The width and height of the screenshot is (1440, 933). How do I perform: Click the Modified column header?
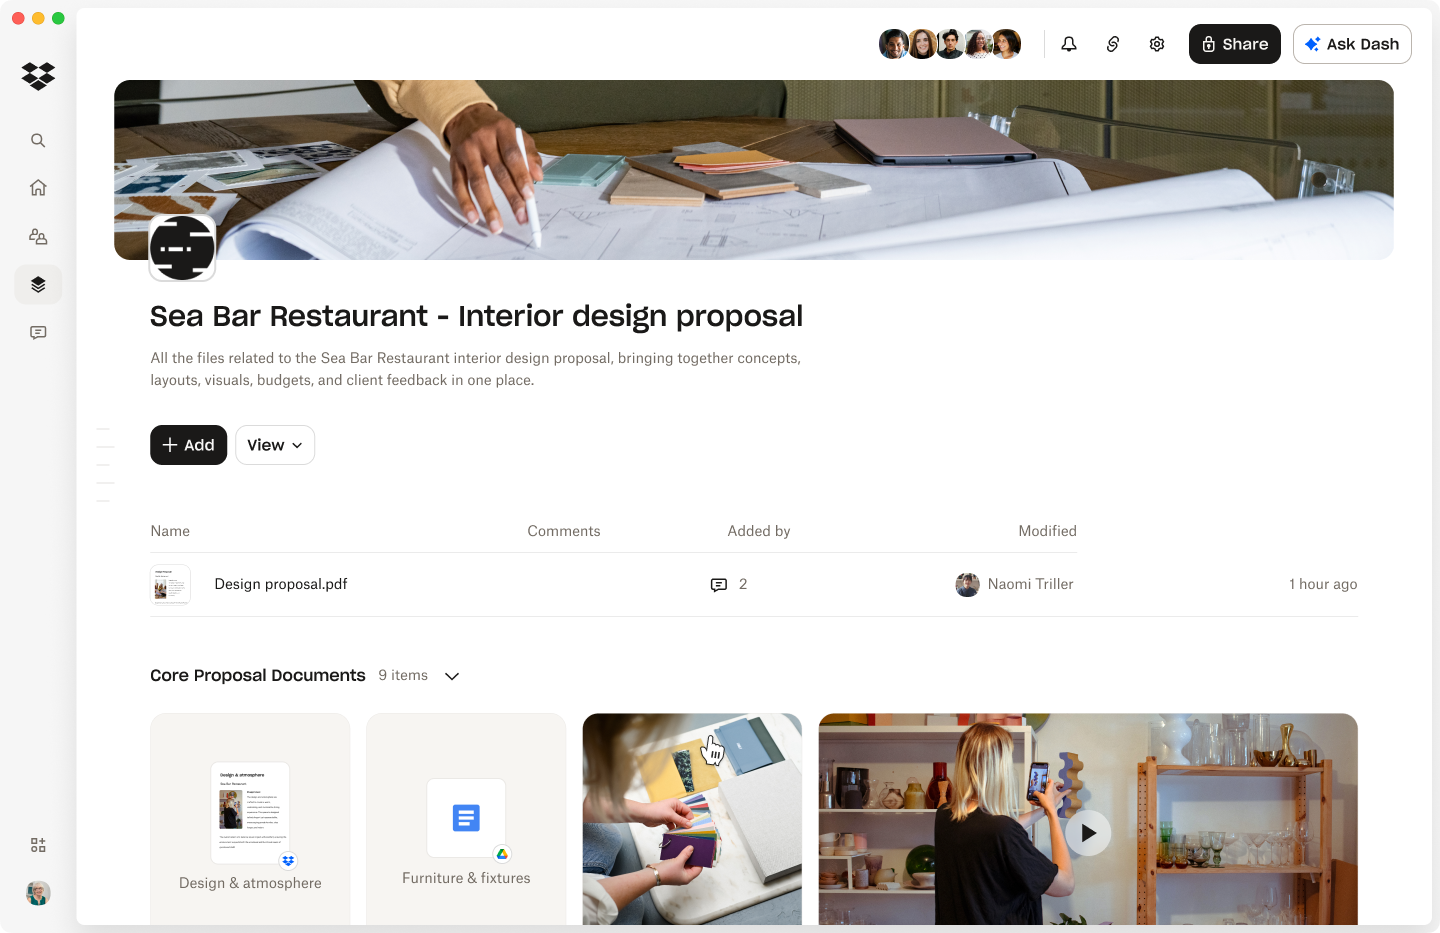point(1047,531)
